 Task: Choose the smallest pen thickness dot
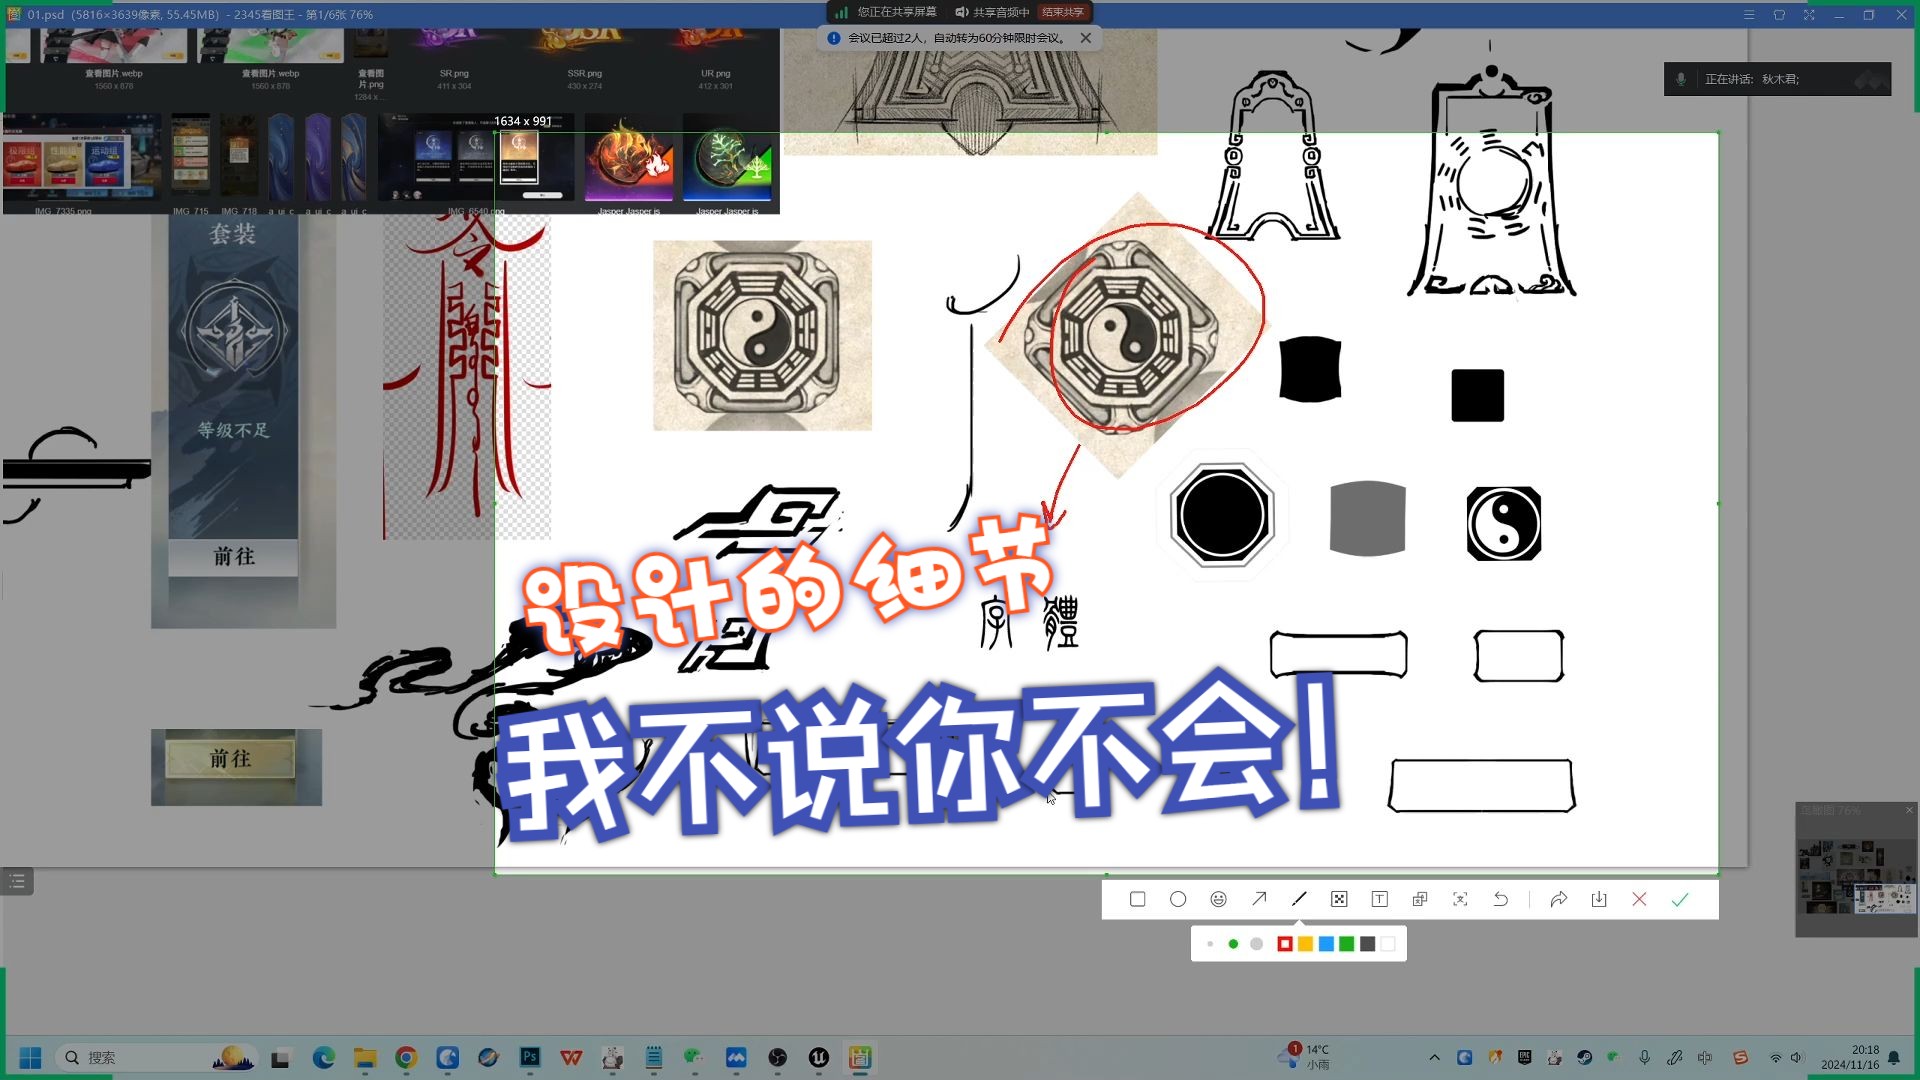pos(1210,944)
